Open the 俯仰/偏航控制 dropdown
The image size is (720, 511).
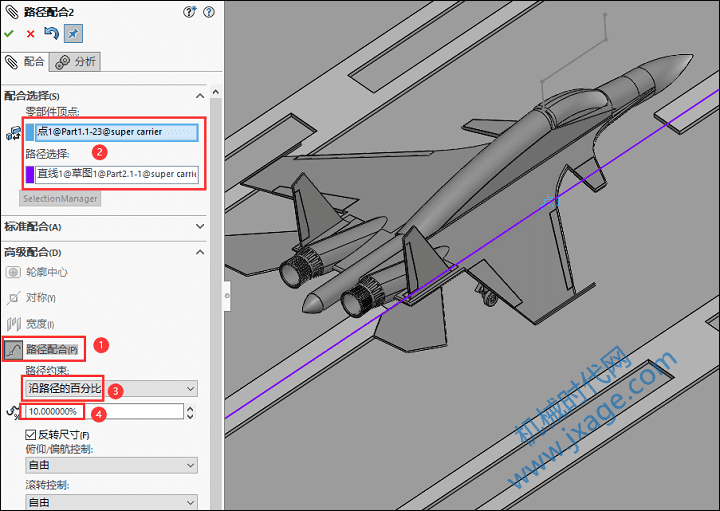[x=112, y=465]
